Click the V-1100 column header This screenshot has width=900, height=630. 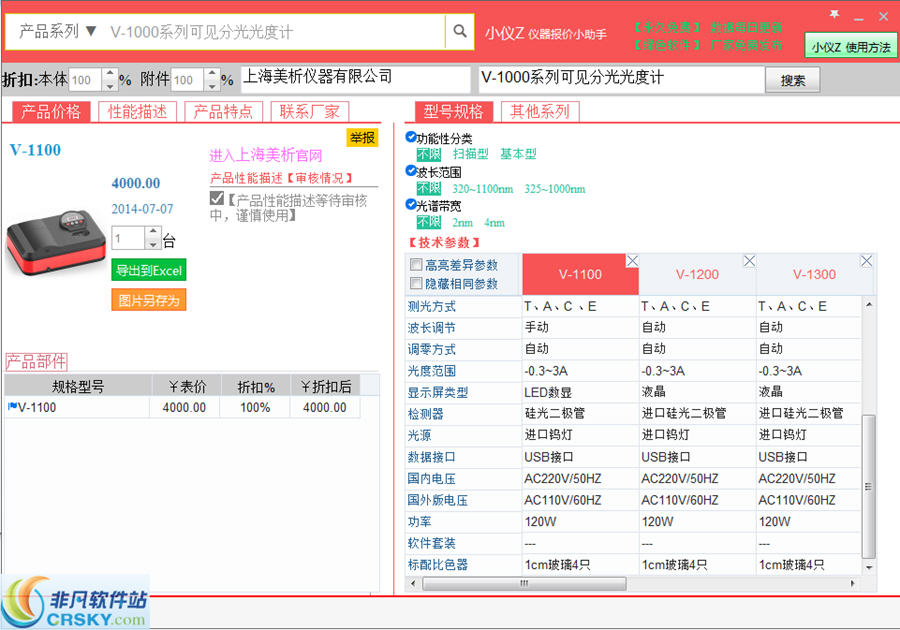[x=580, y=274]
